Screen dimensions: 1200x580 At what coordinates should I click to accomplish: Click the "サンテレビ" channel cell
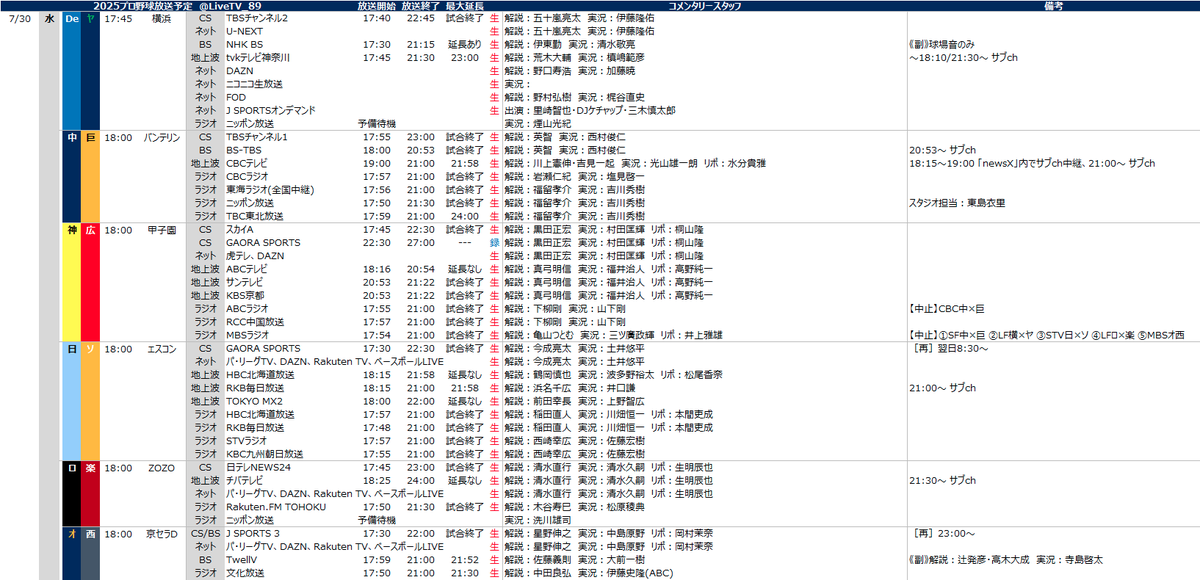click(x=246, y=282)
